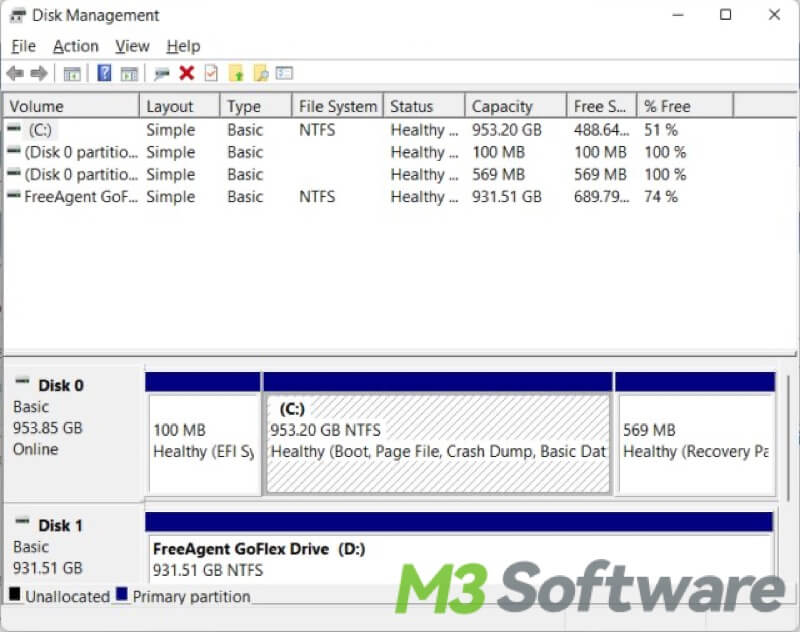Screen dimensions: 800x632
Task: Select the Disk 1 label in the graphical view
Action: (60, 526)
